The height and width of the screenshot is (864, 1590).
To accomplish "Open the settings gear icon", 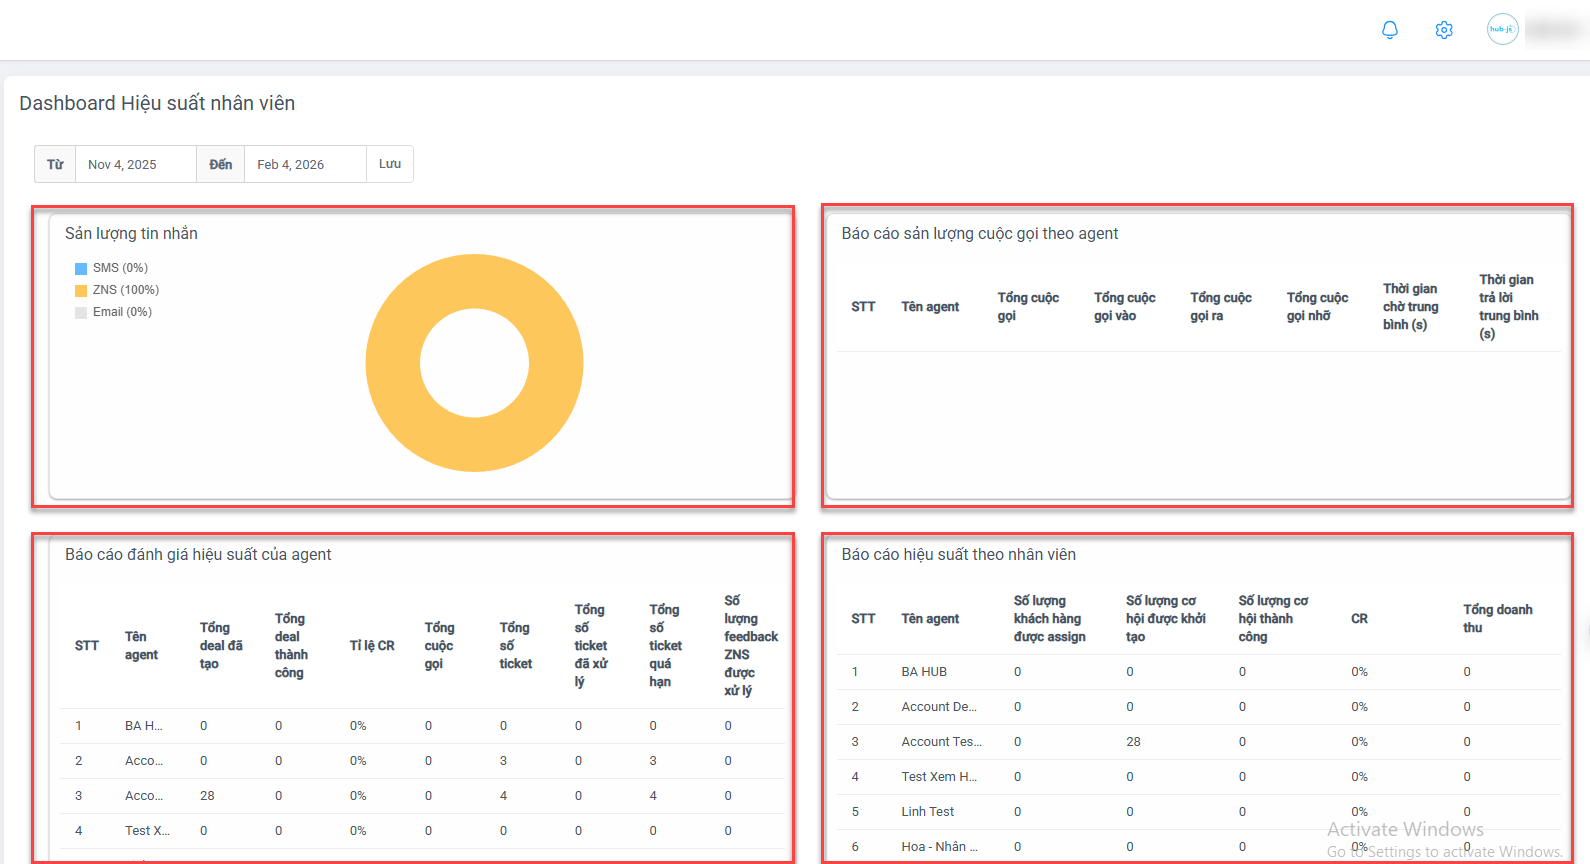I will point(1443,30).
